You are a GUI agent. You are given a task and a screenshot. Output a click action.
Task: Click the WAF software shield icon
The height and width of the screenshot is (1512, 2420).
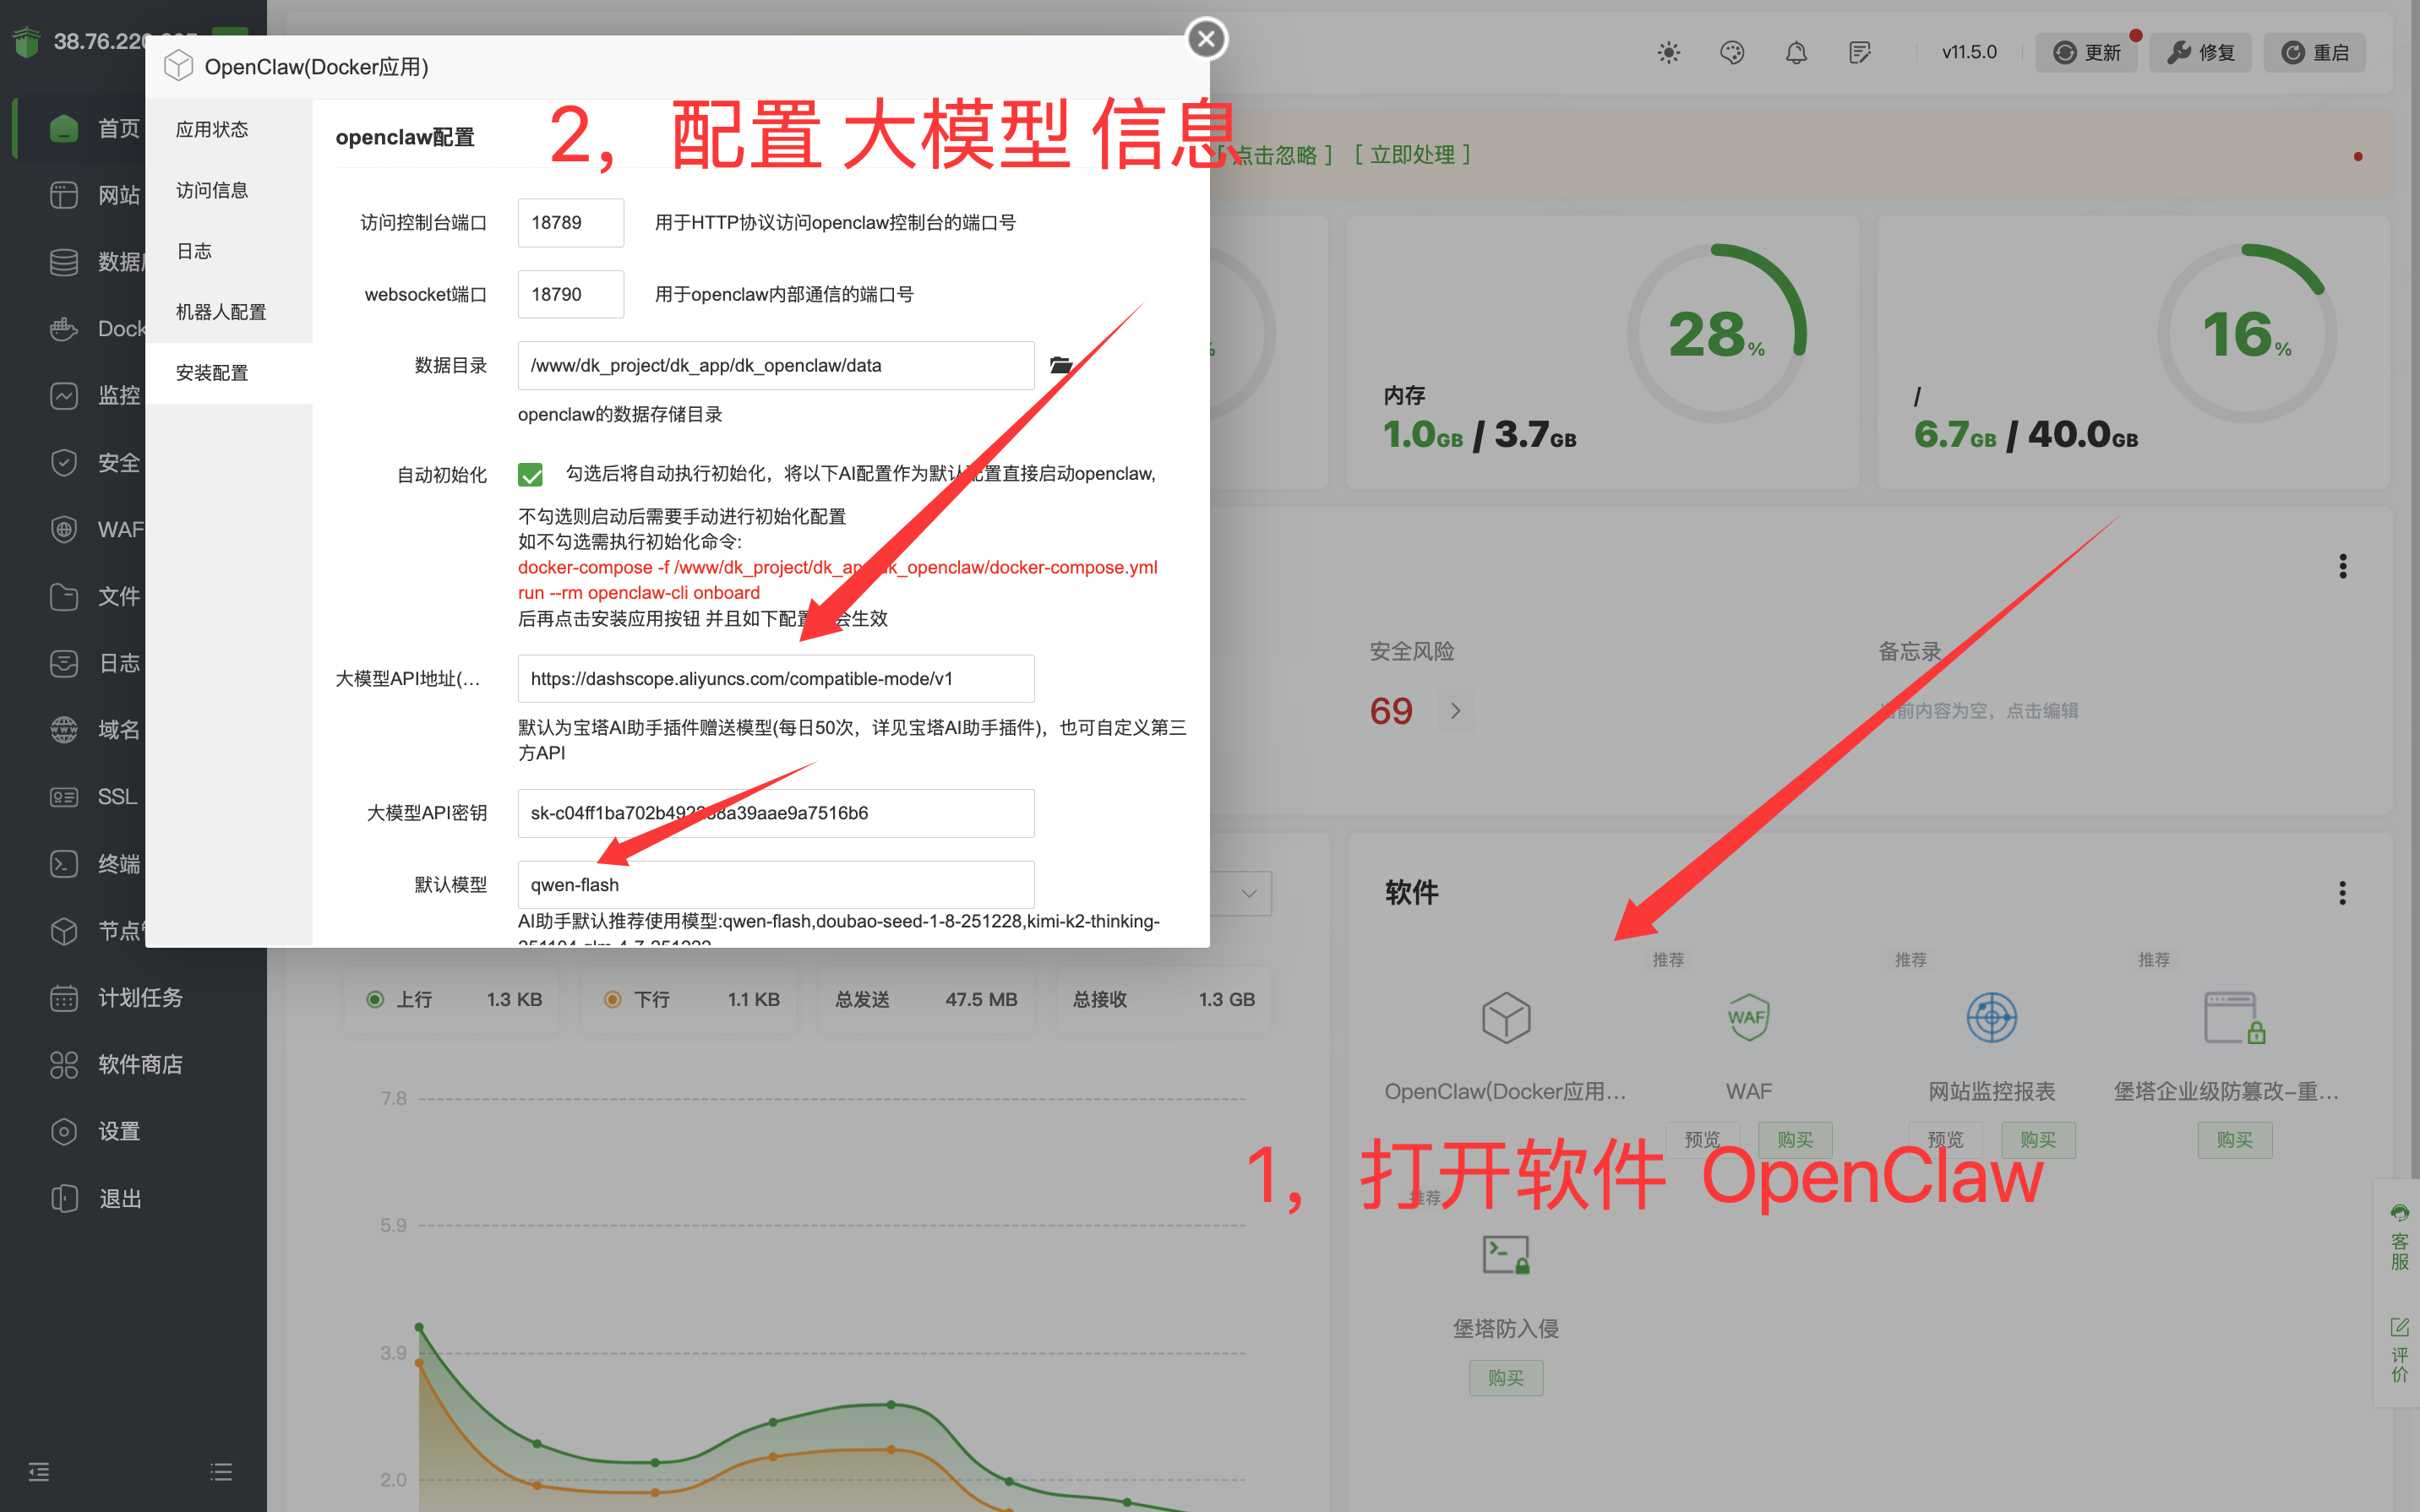coord(1748,1018)
